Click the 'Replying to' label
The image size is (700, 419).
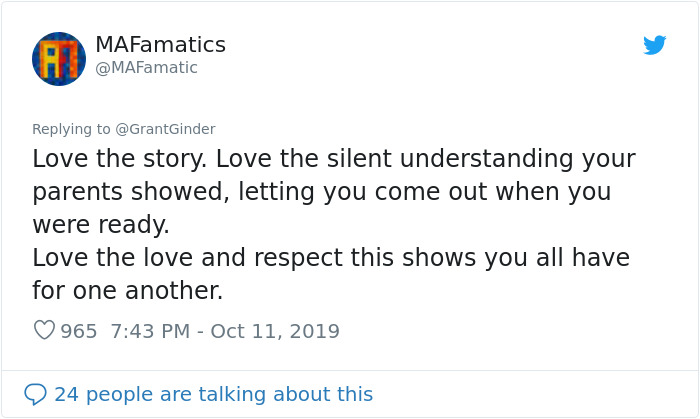pyautogui.click(x=72, y=129)
